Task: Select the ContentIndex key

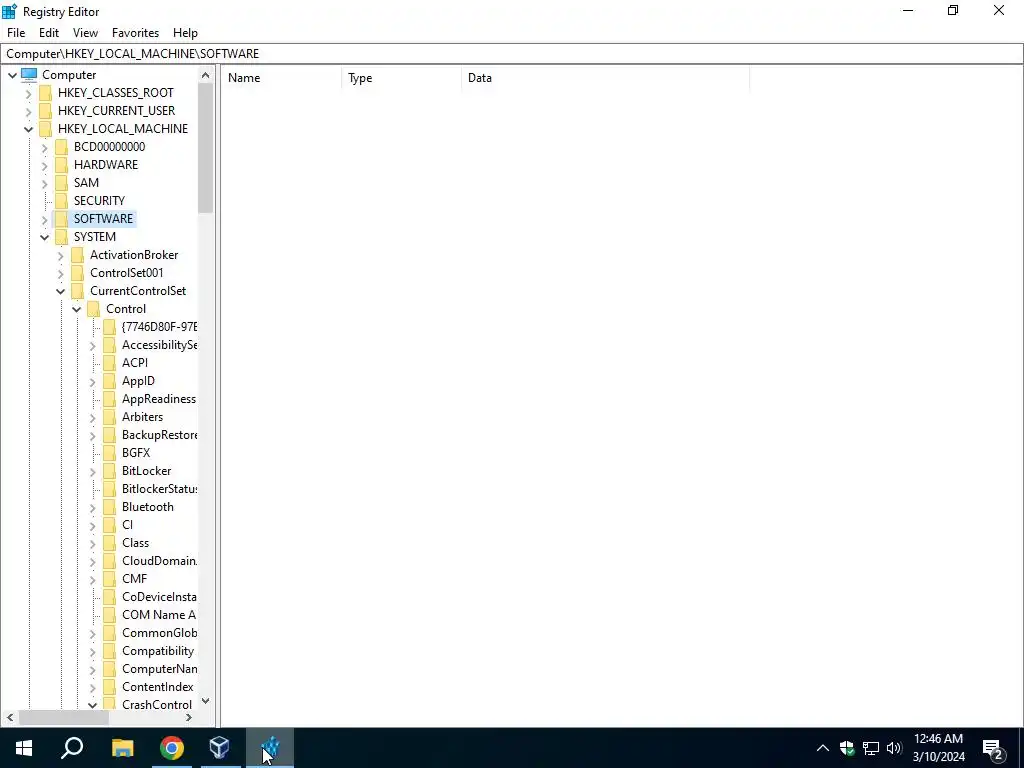Action: (157, 687)
